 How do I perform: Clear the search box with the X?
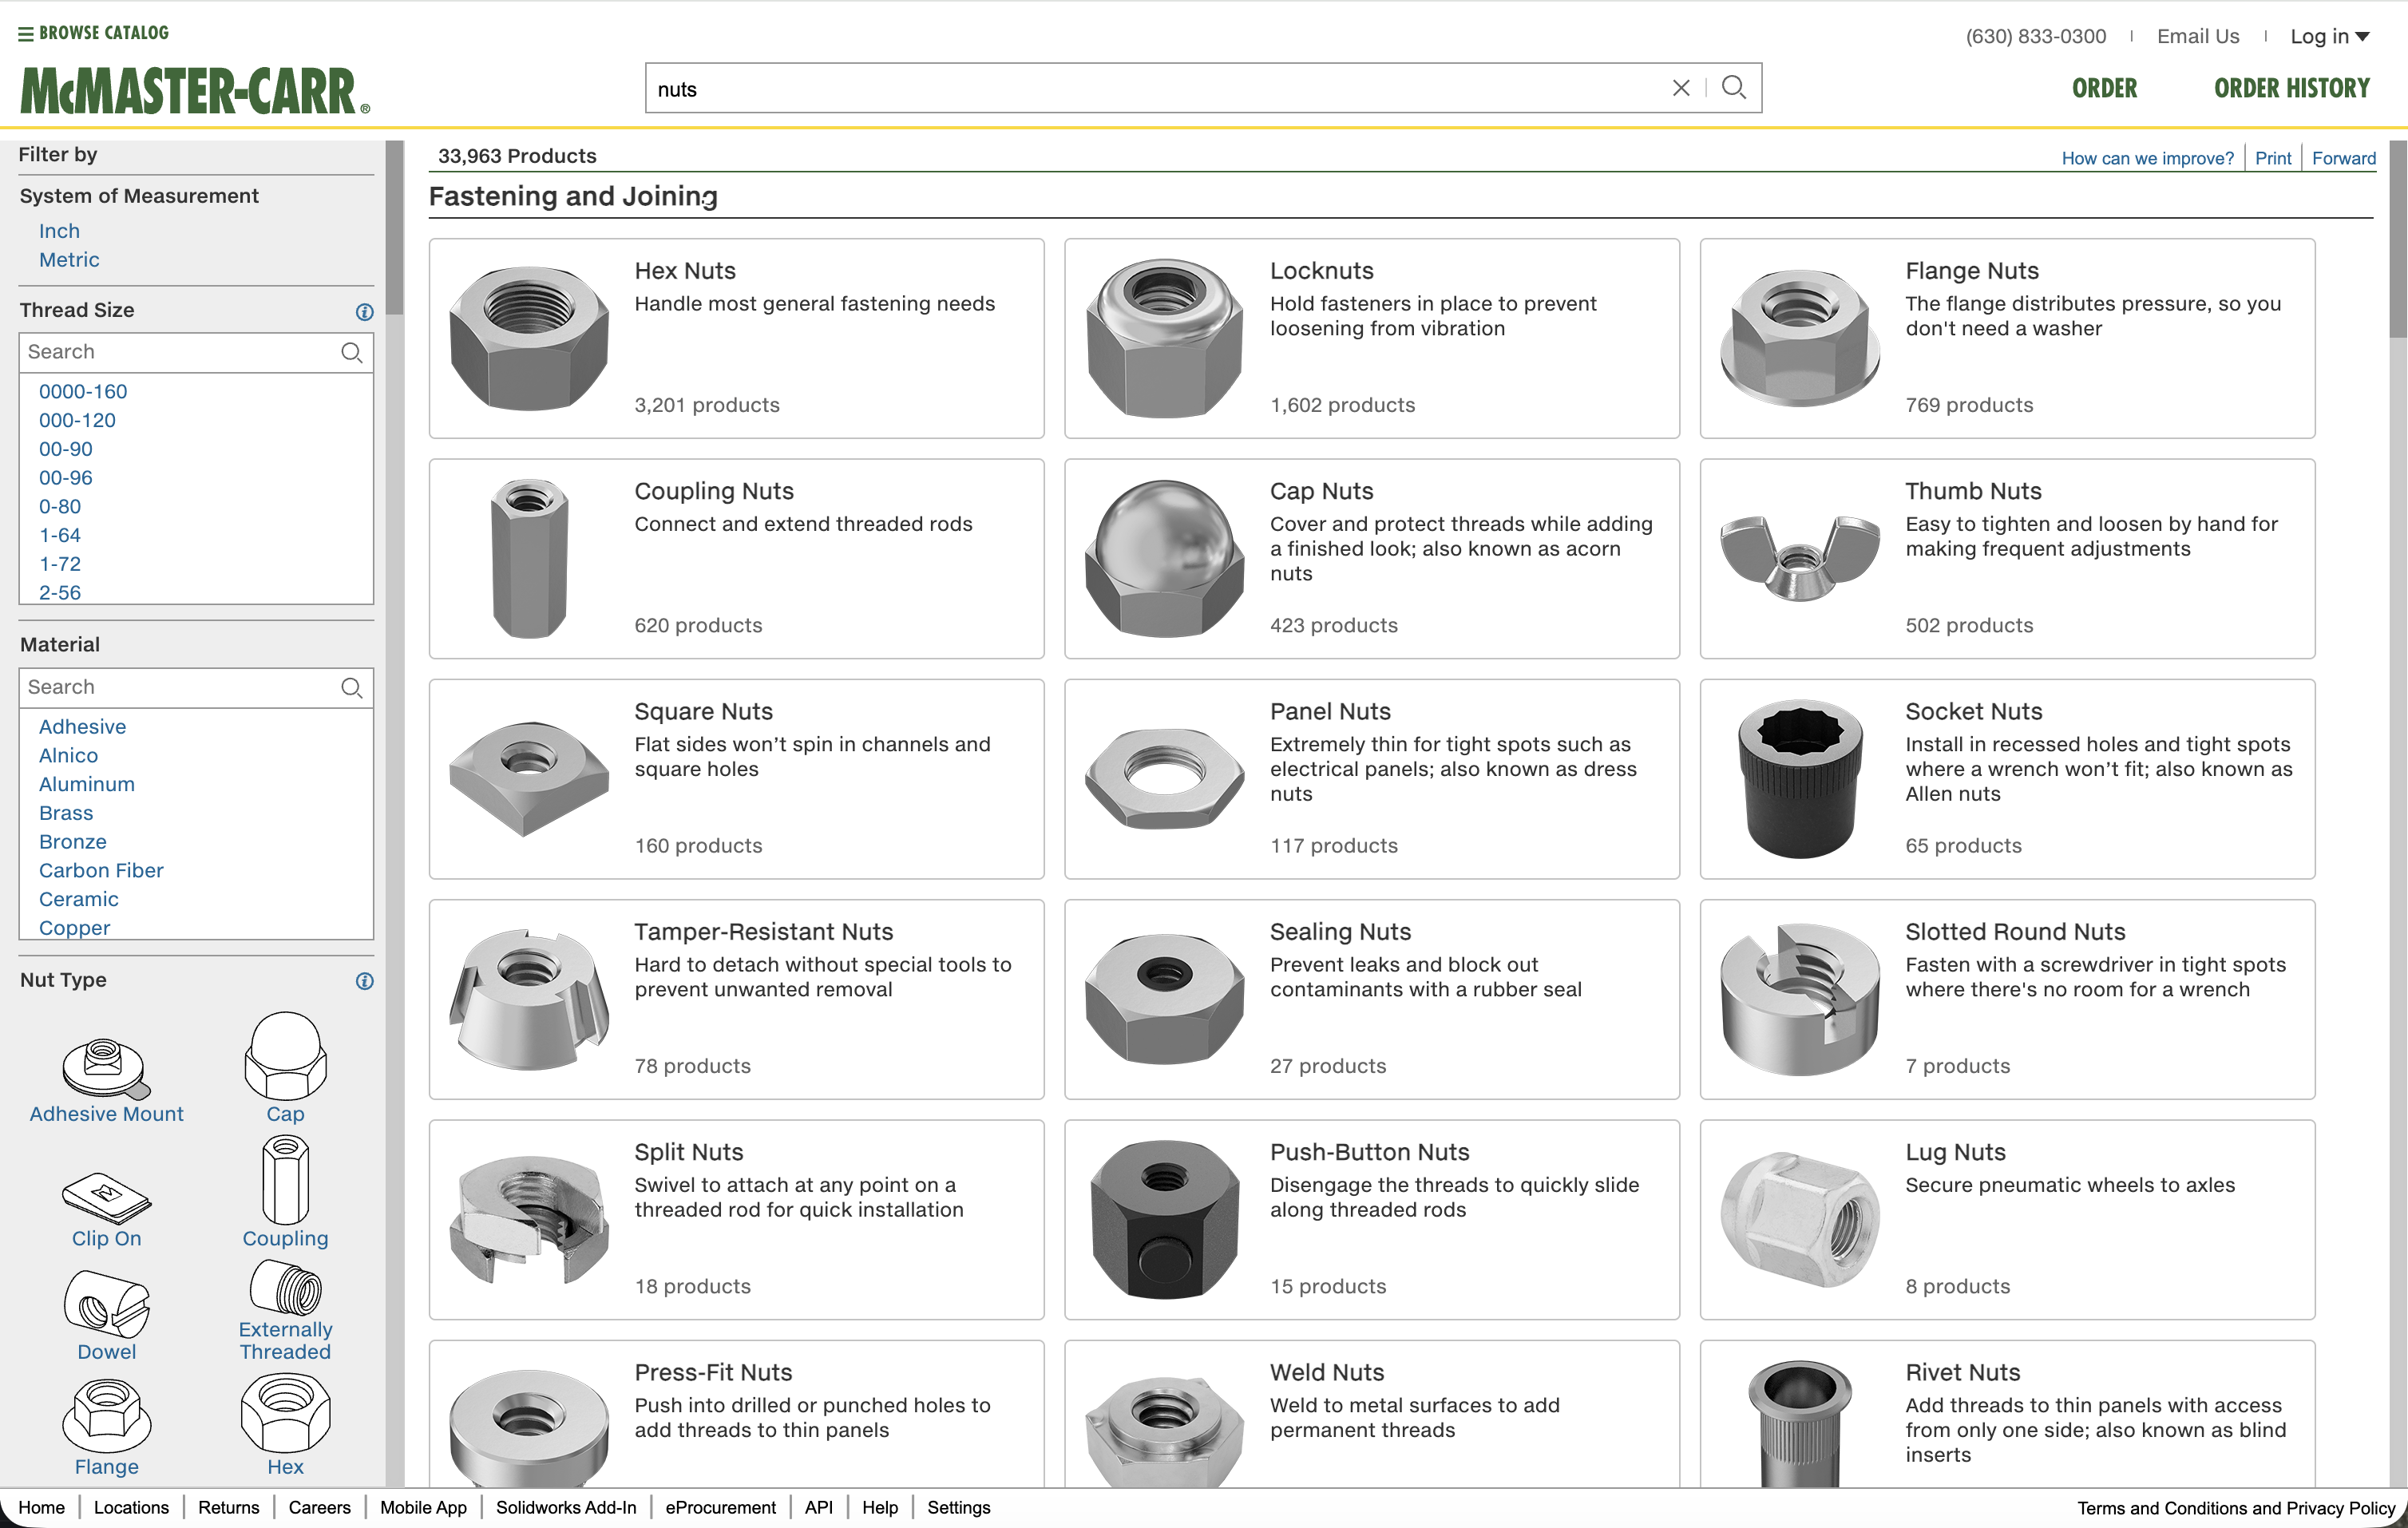1681,88
